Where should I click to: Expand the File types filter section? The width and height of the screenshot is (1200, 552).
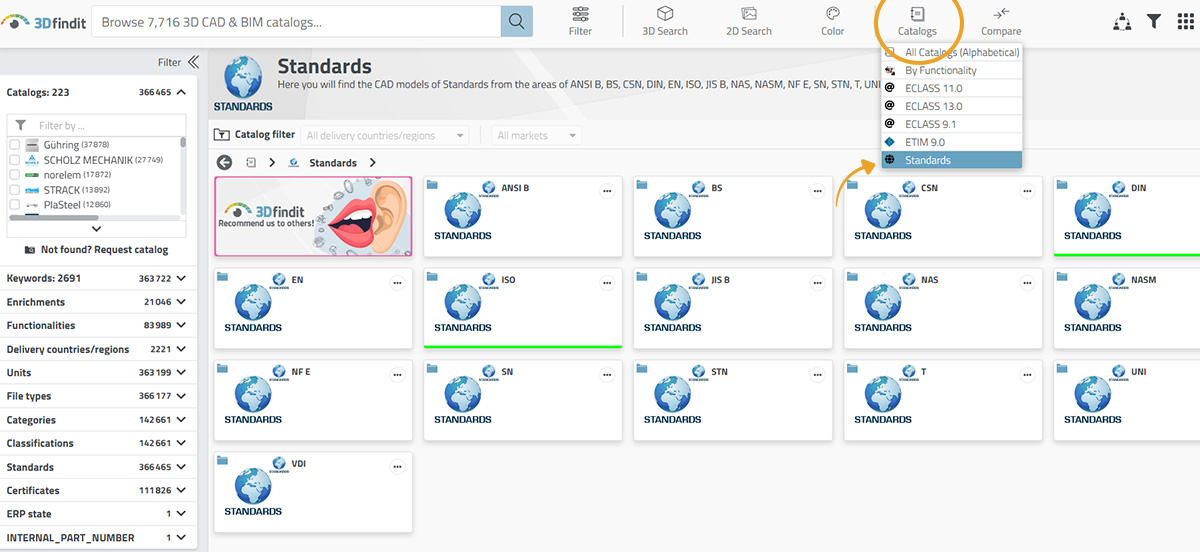[x=98, y=396]
